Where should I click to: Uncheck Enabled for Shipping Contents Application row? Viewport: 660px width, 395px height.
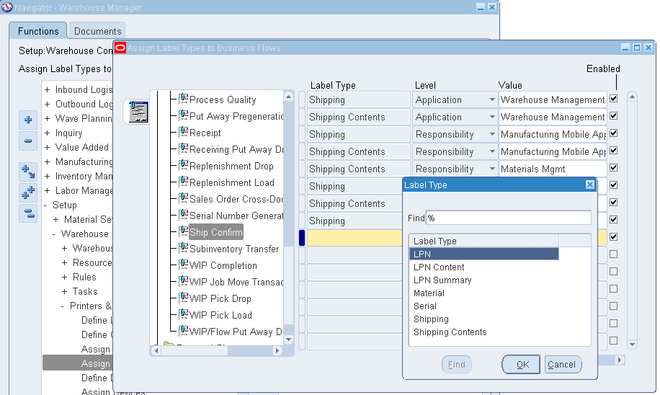click(x=614, y=116)
